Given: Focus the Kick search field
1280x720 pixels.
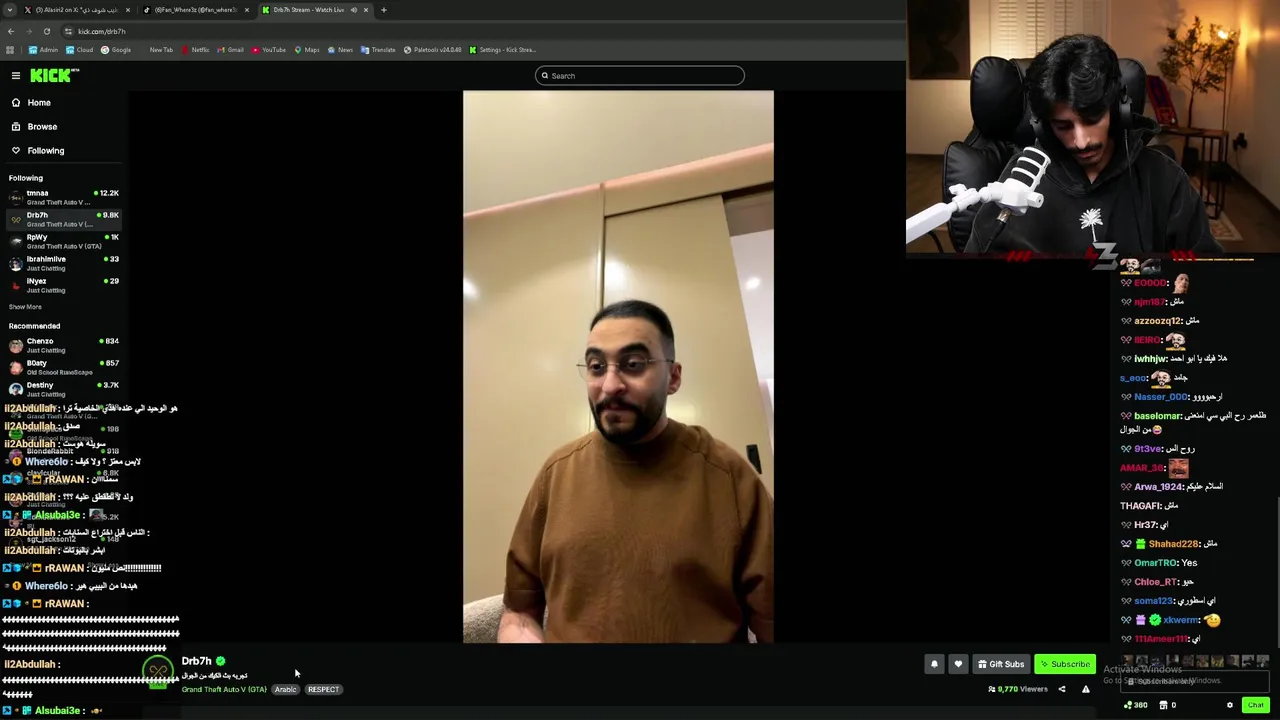Looking at the screenshot, I should pos(640,76).
